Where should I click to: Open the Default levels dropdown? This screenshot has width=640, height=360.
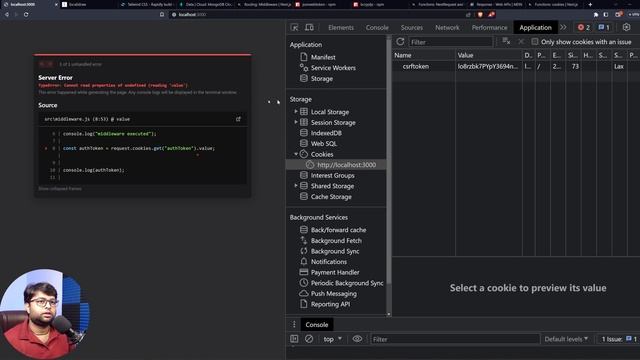567,339
